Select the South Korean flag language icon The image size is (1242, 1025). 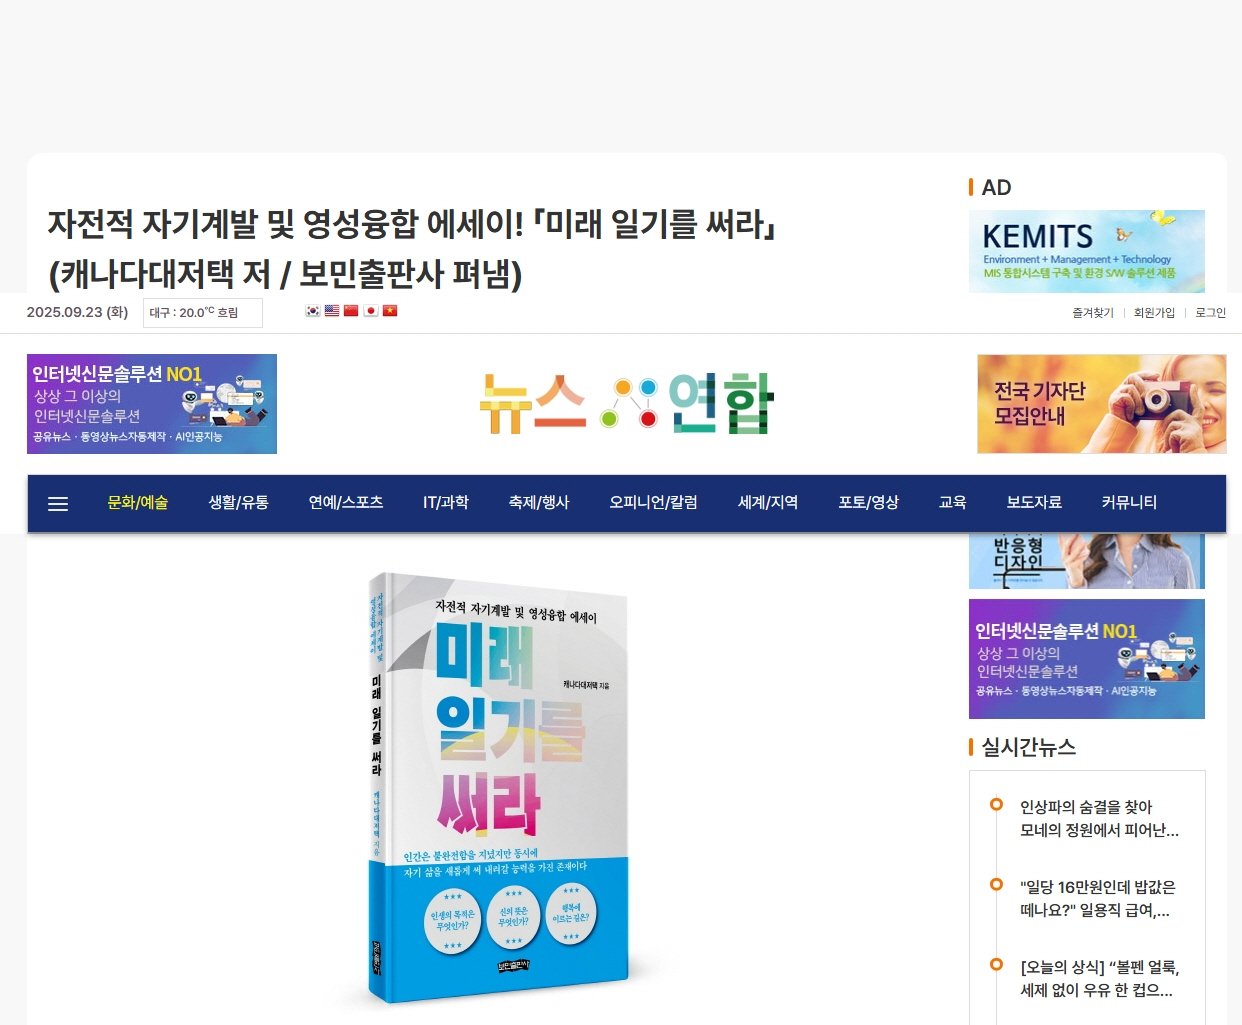click(x=313, y=311)
